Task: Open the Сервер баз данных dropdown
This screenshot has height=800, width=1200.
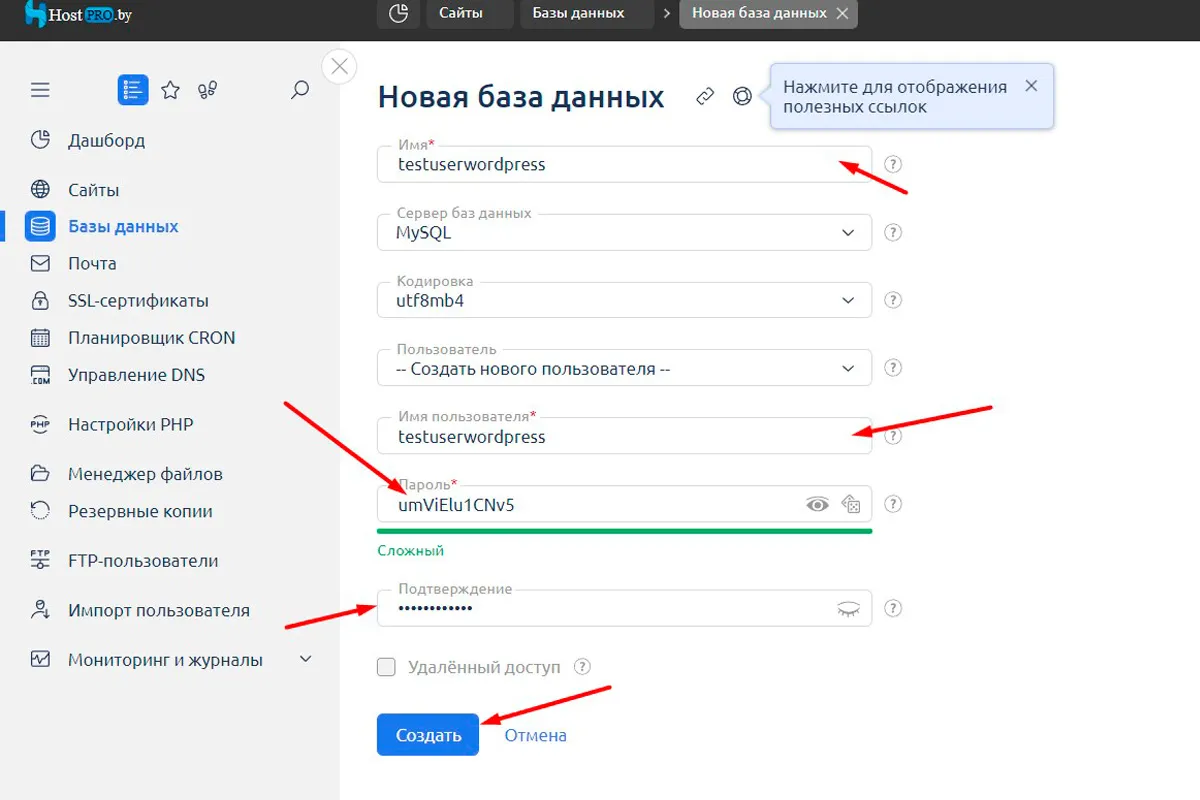Action: 624,233
